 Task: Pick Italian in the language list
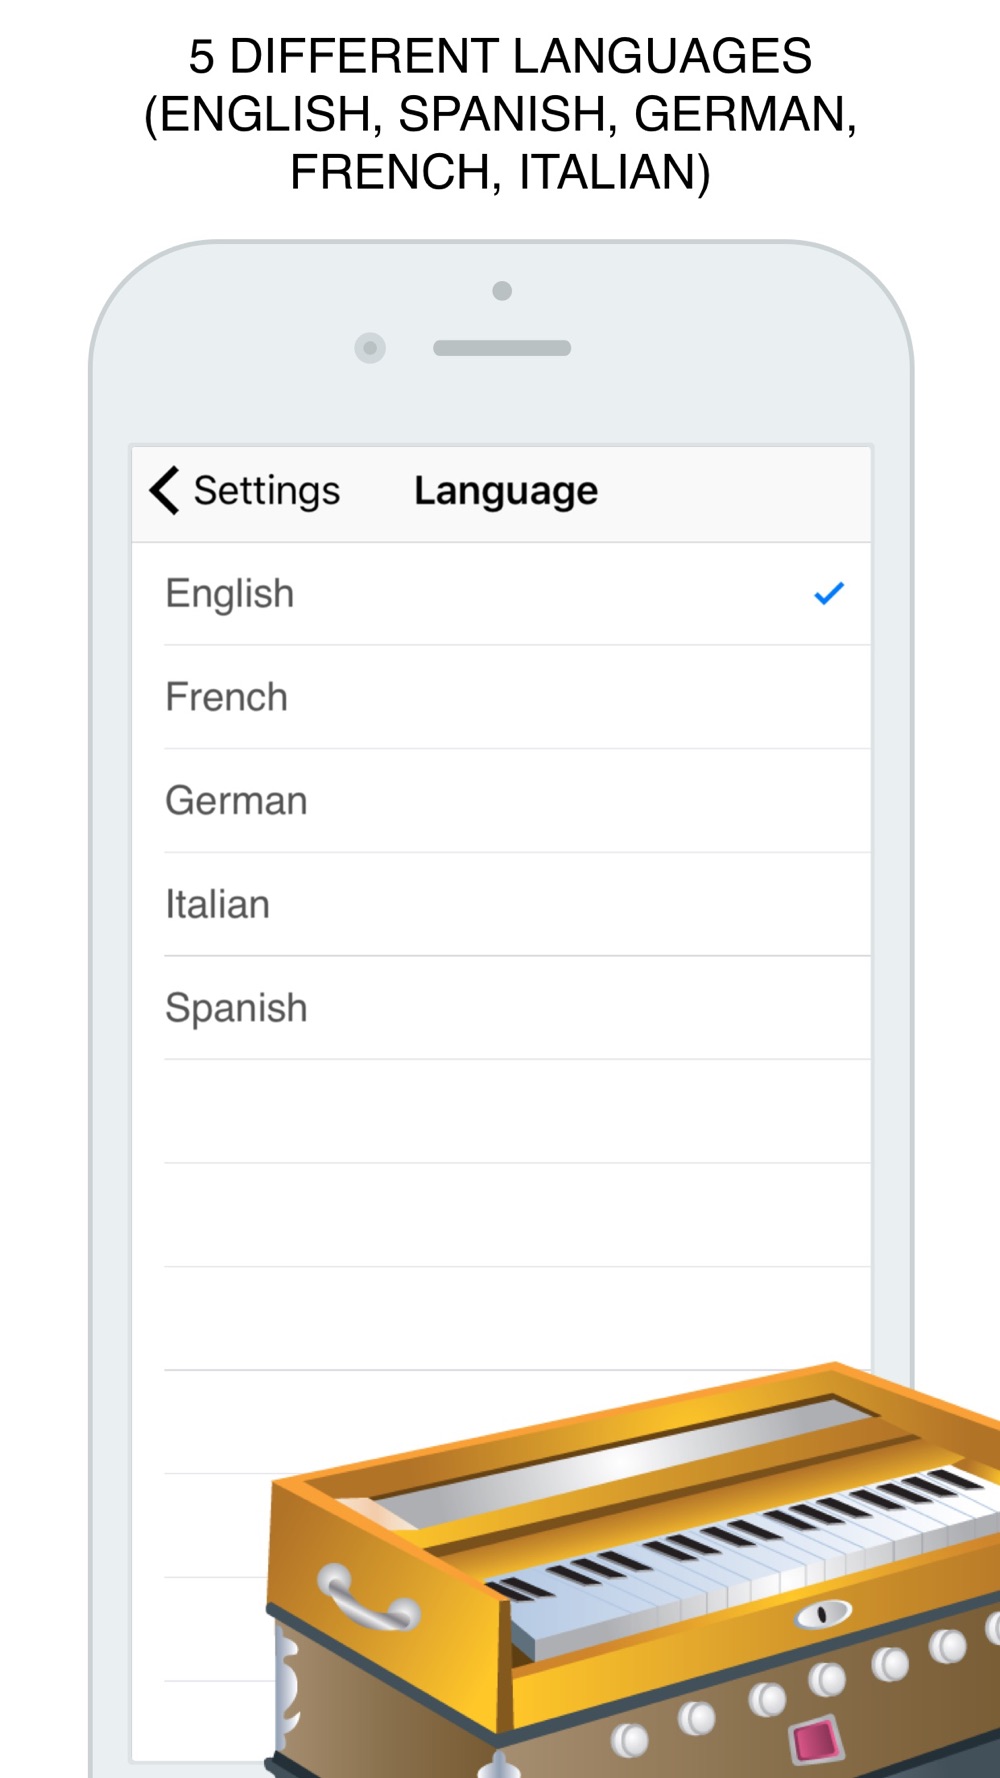point(501,904)
